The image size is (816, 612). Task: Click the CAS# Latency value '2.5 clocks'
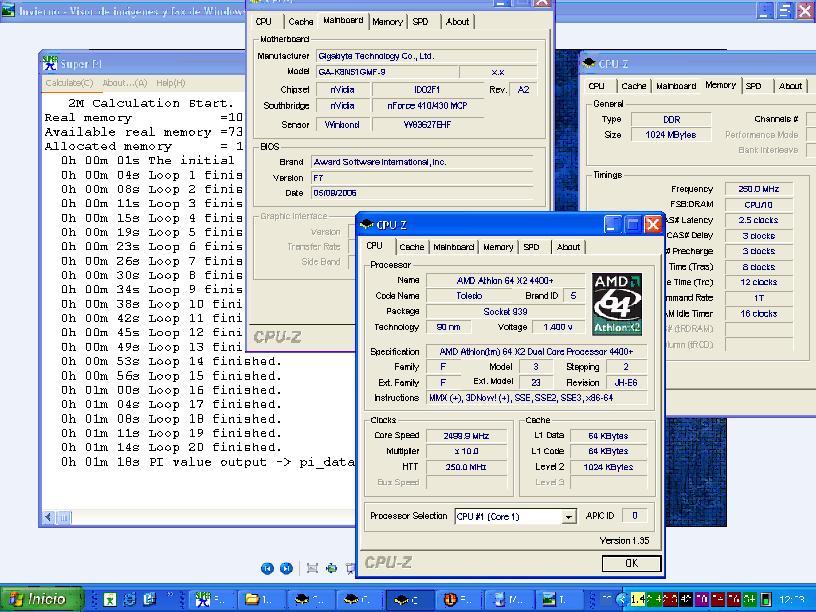point(758,220)
